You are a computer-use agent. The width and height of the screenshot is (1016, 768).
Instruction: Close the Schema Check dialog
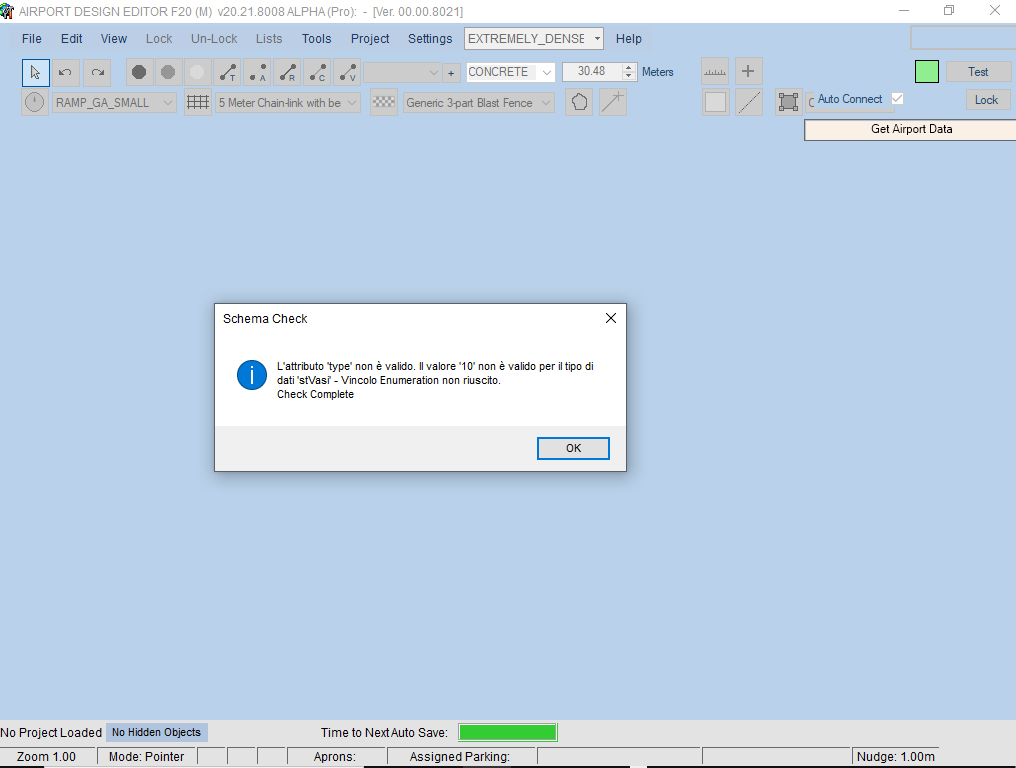point(610,318)
